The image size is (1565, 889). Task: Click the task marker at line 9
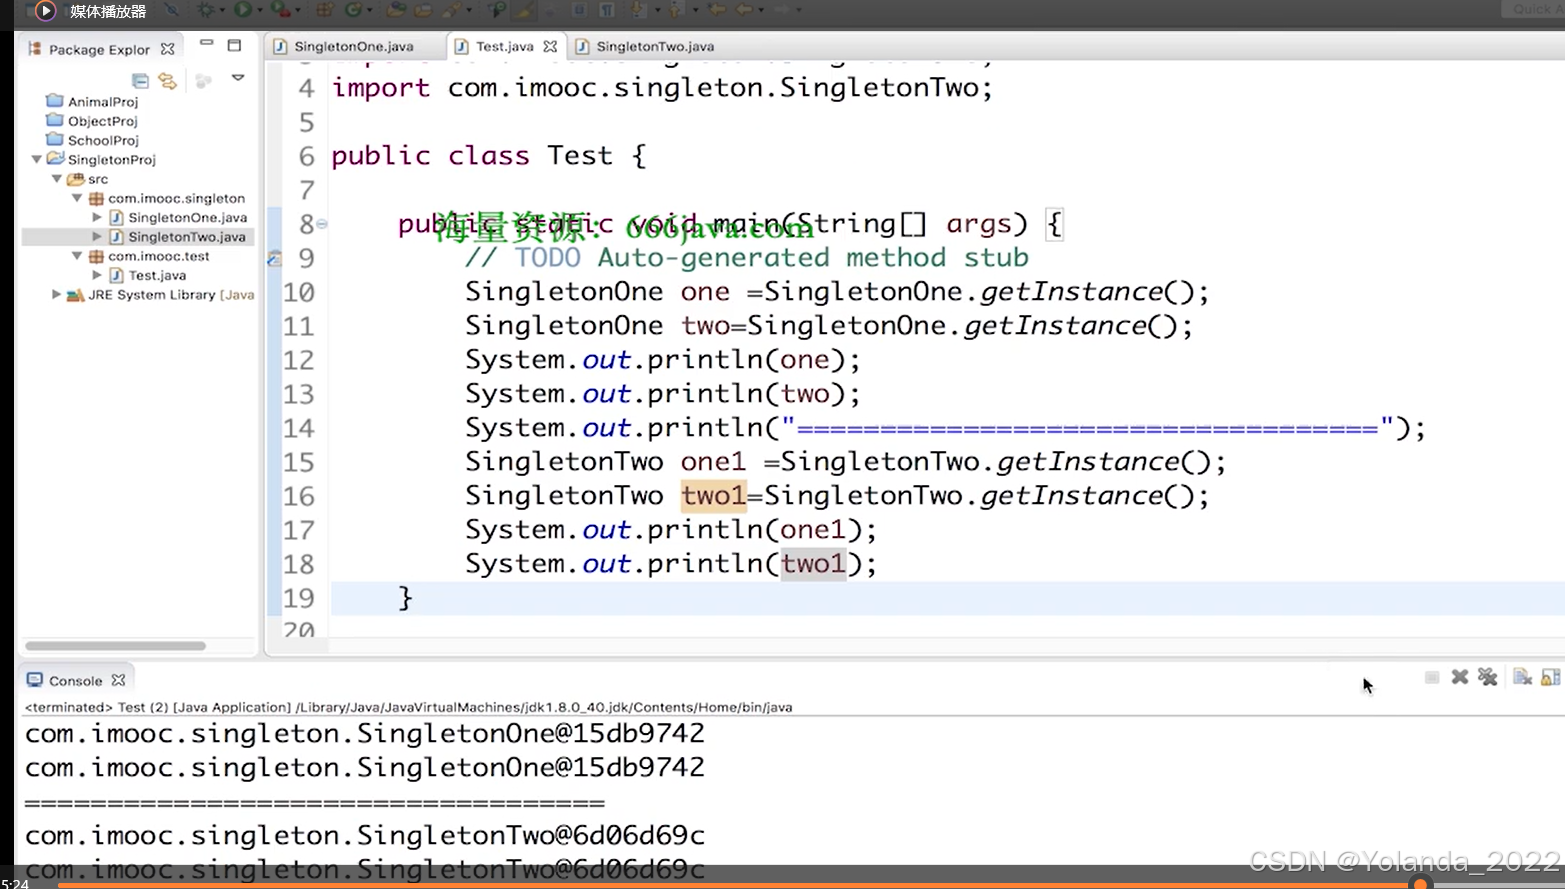pyautogui.click(x=274, y=259)
